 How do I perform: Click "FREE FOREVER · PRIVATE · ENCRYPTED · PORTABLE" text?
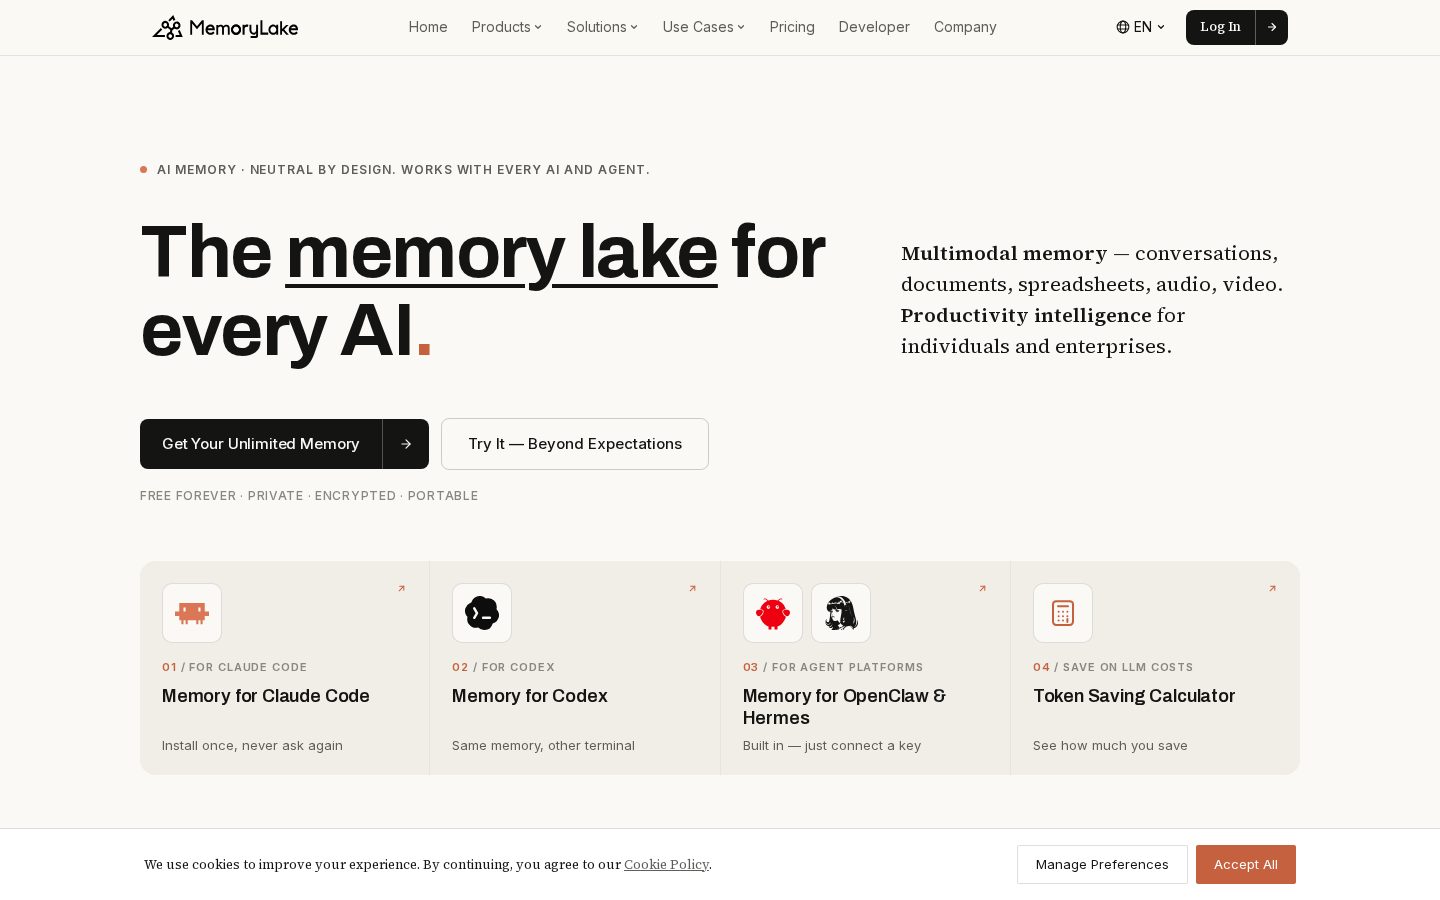coord(309,496)
